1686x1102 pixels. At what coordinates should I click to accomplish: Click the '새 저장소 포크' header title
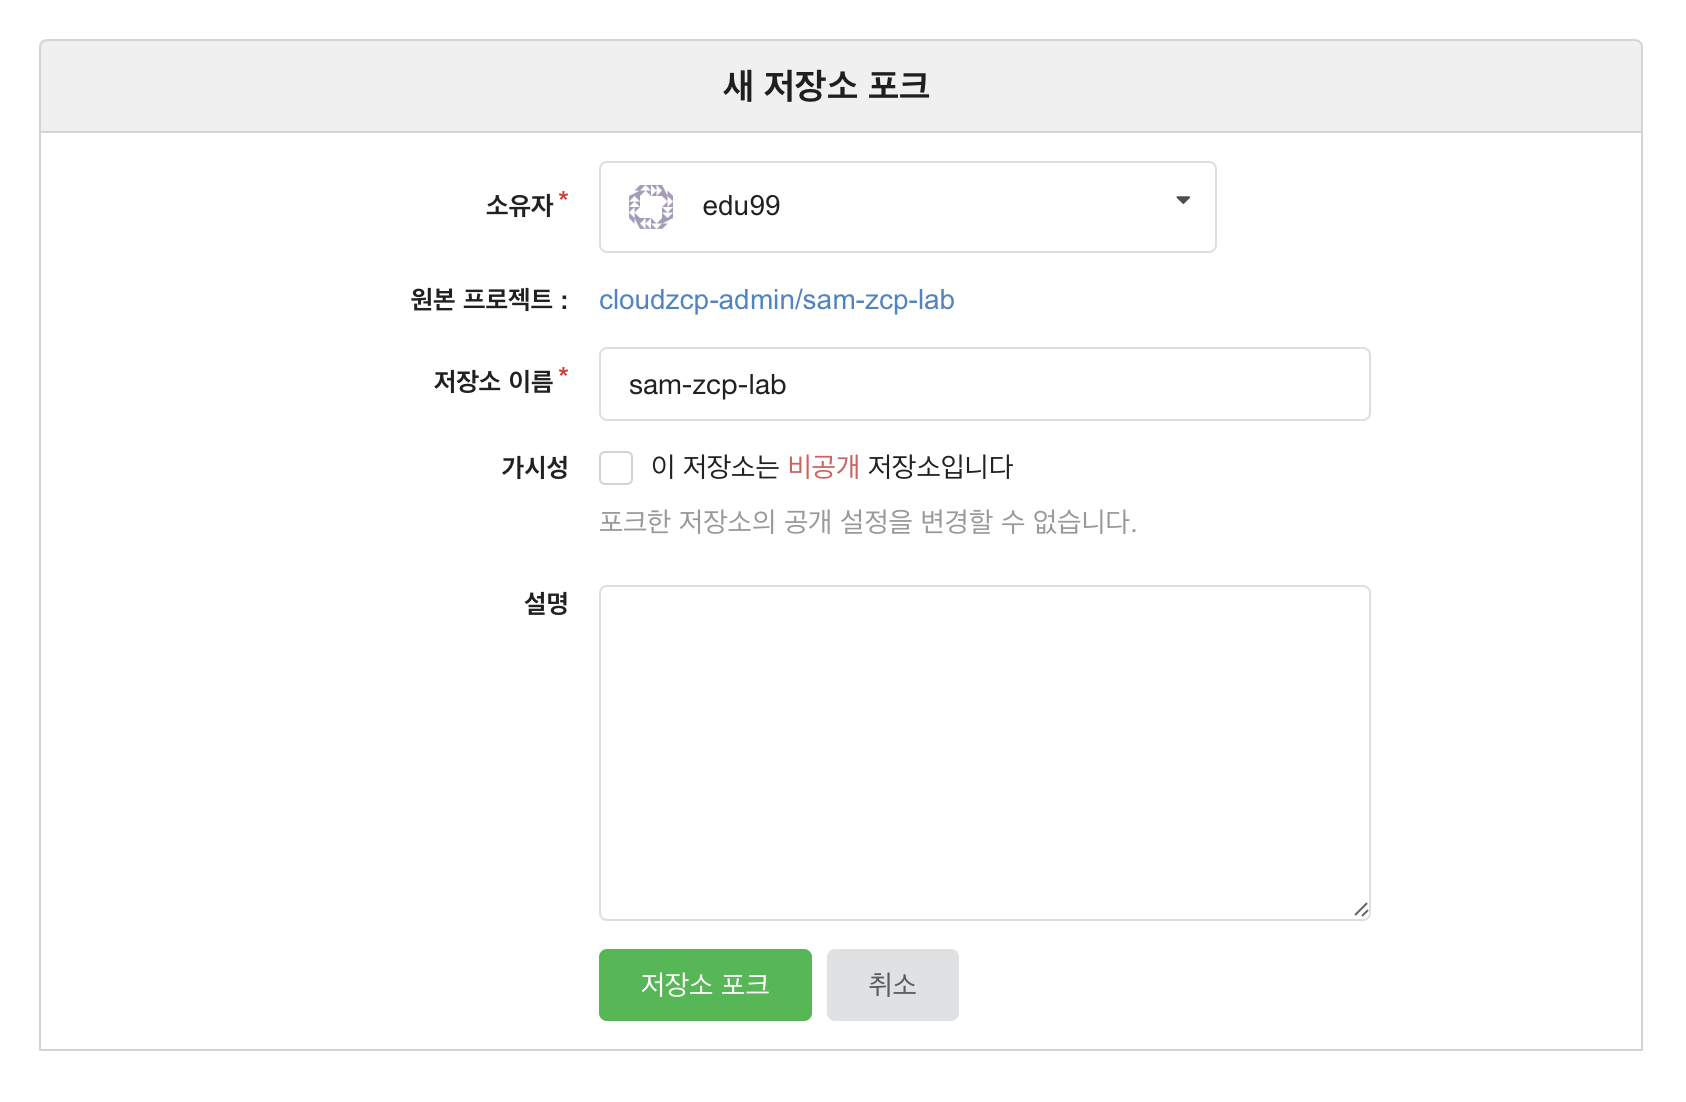coord(826,86)
